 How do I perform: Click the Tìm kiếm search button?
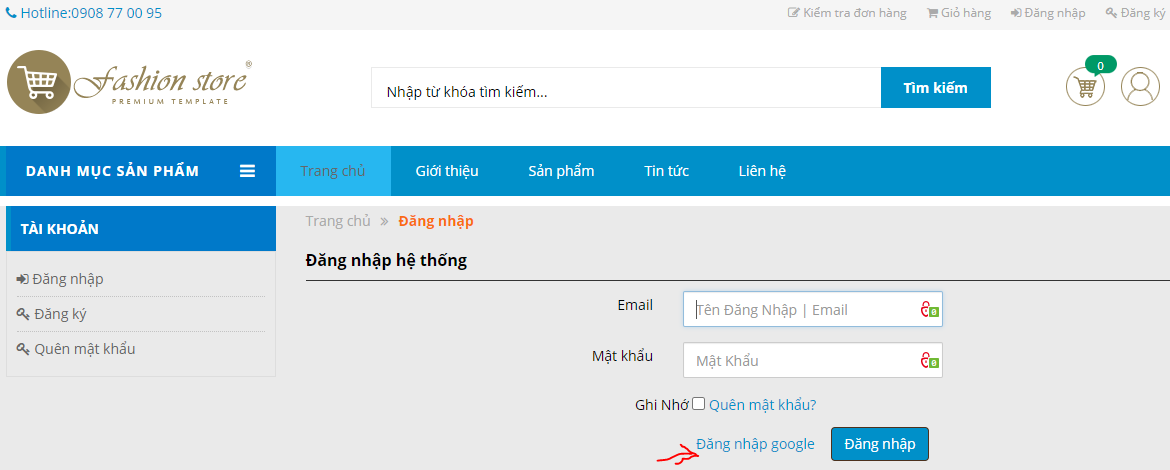point(936,88)
